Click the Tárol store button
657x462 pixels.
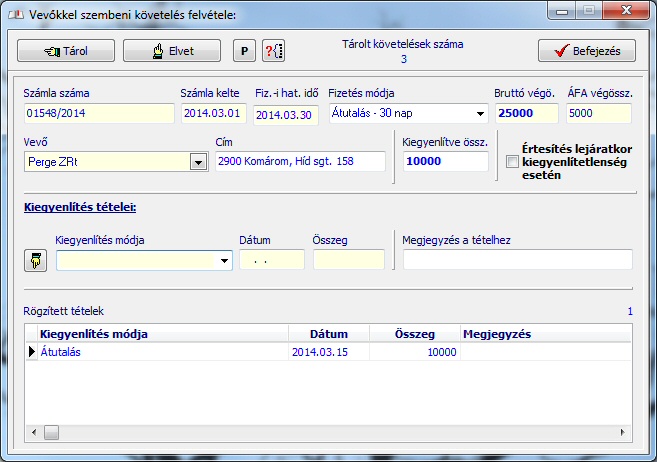pyautogui.click(x=66, y=51)
